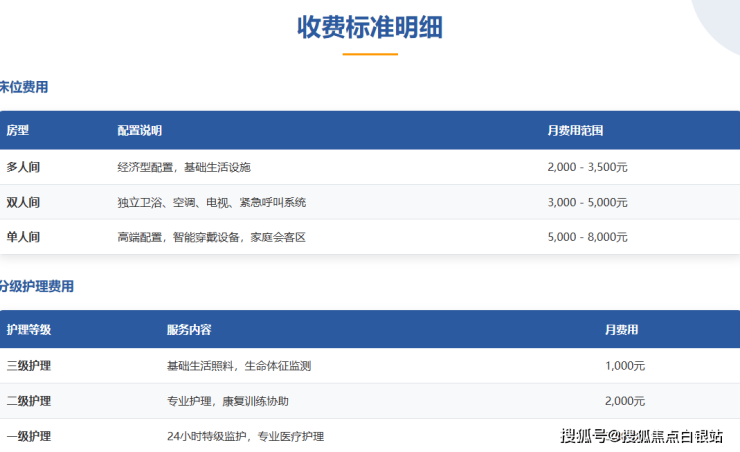The image size is (740, 452).
Task: Click the 服务内容 column header
Action: coord(188,329)
